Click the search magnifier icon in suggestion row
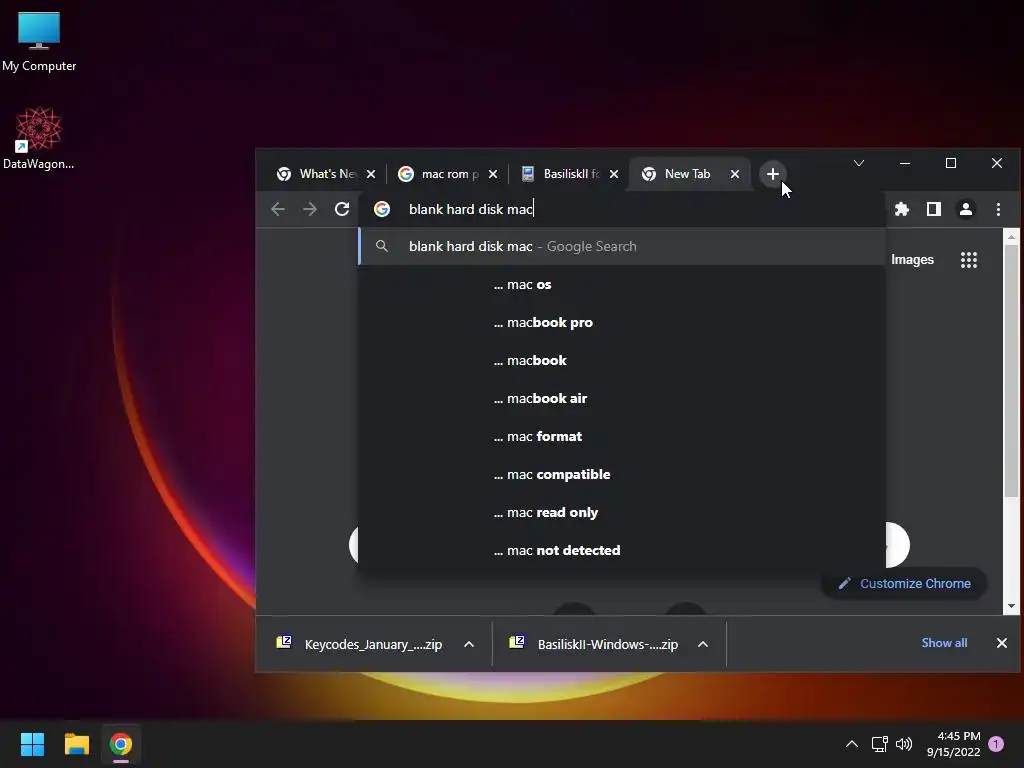The height and width of the screenshot is (768, 1024). coord(382,246)
